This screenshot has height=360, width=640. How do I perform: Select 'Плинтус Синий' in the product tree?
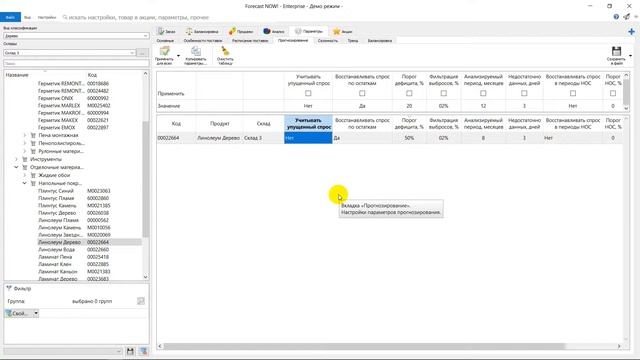pyautogui.click(x=56, y=191)
